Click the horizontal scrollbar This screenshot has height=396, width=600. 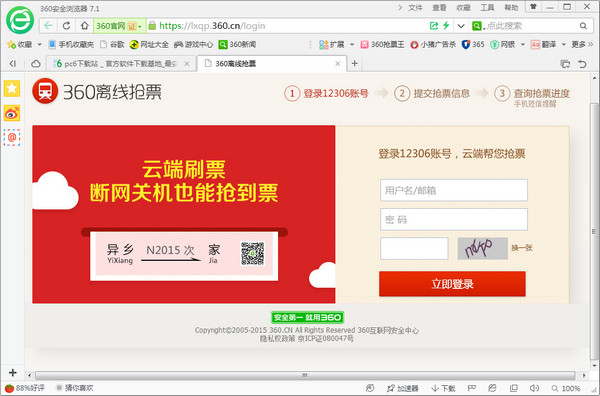(305, 375)
